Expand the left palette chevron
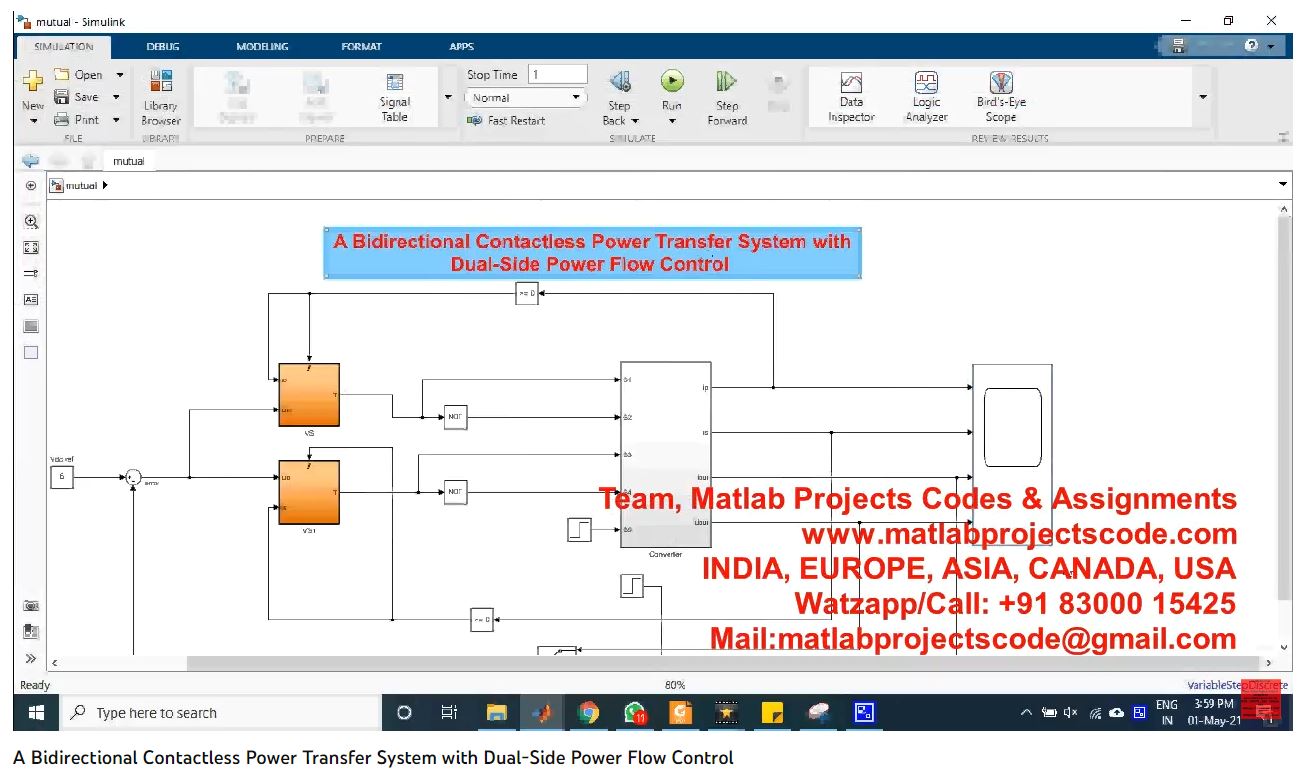Screen dimensions: 1305x776 31,658
